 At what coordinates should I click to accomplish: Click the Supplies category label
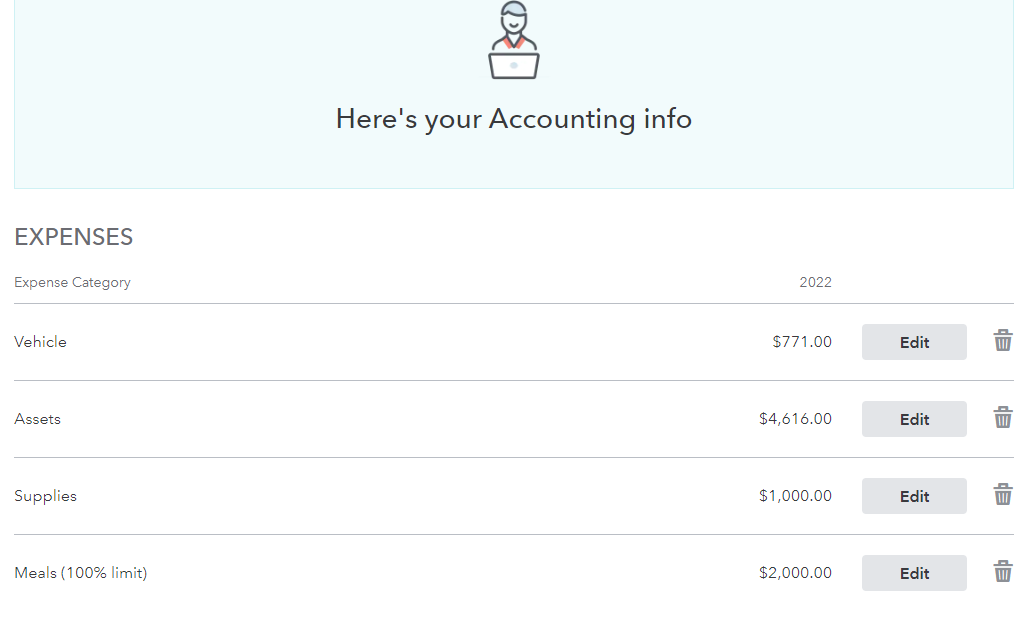pyautogui.click(x=45, y=496)
